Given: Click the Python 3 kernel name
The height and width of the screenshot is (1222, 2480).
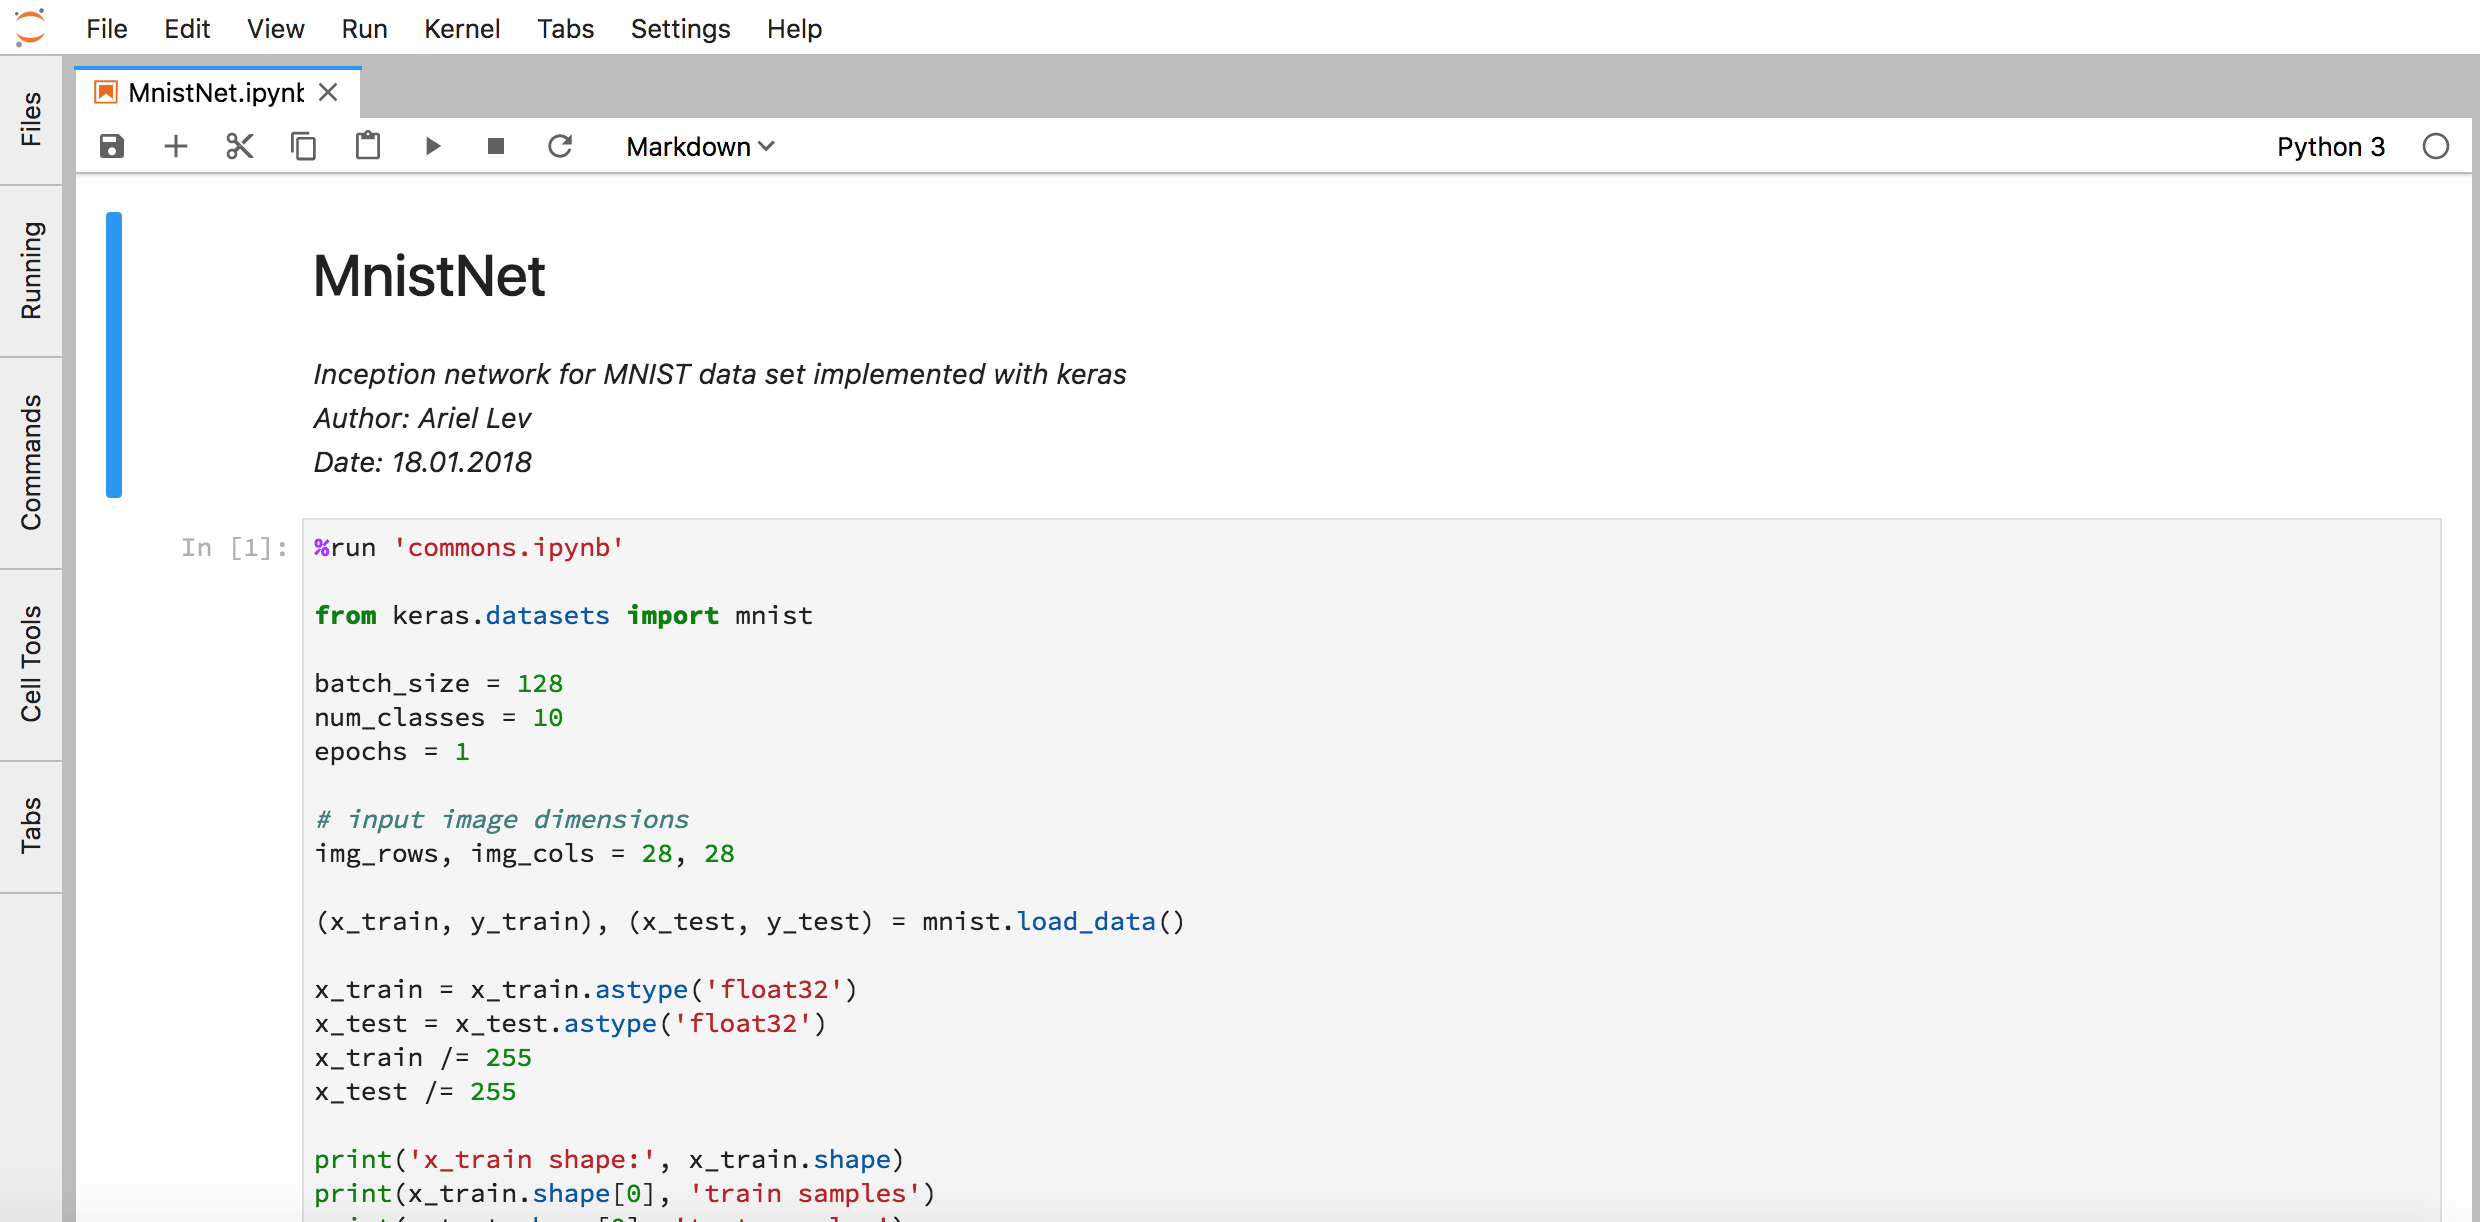Looking at the screenshot, I should (x=2330, y=147).
